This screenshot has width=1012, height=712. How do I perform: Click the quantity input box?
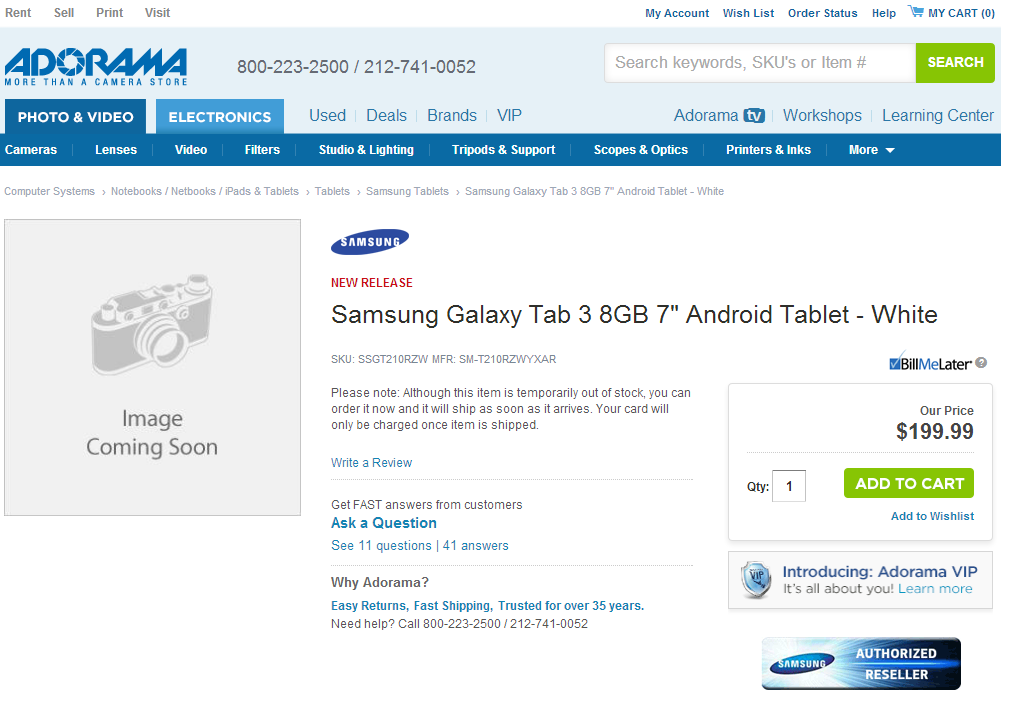tap(789, 486)
